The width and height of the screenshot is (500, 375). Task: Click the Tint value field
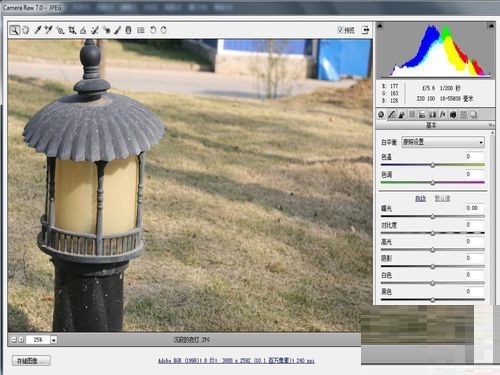pos(474,174)
